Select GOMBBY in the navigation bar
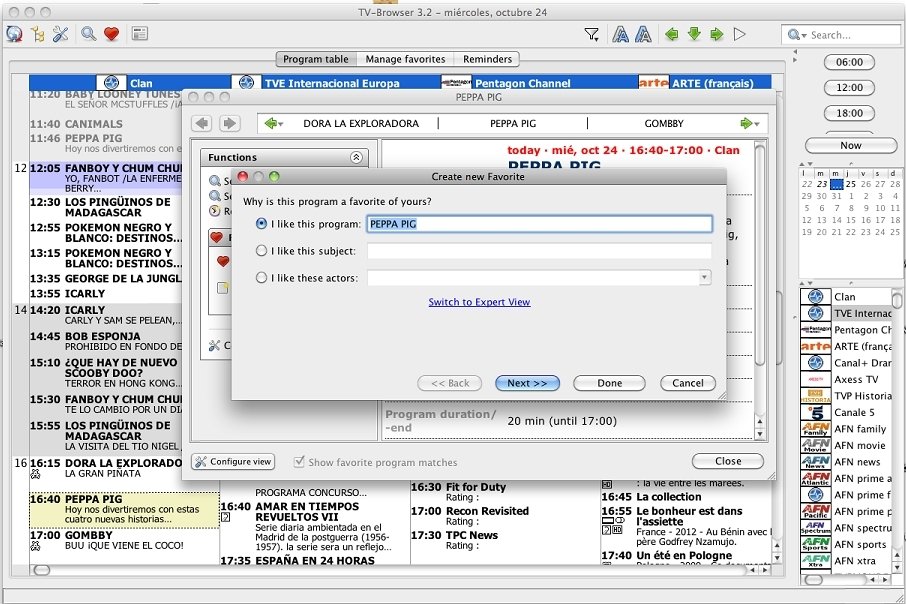Image resolution: width=906 pixels, height=604 pixels. [x=664, y=124]
